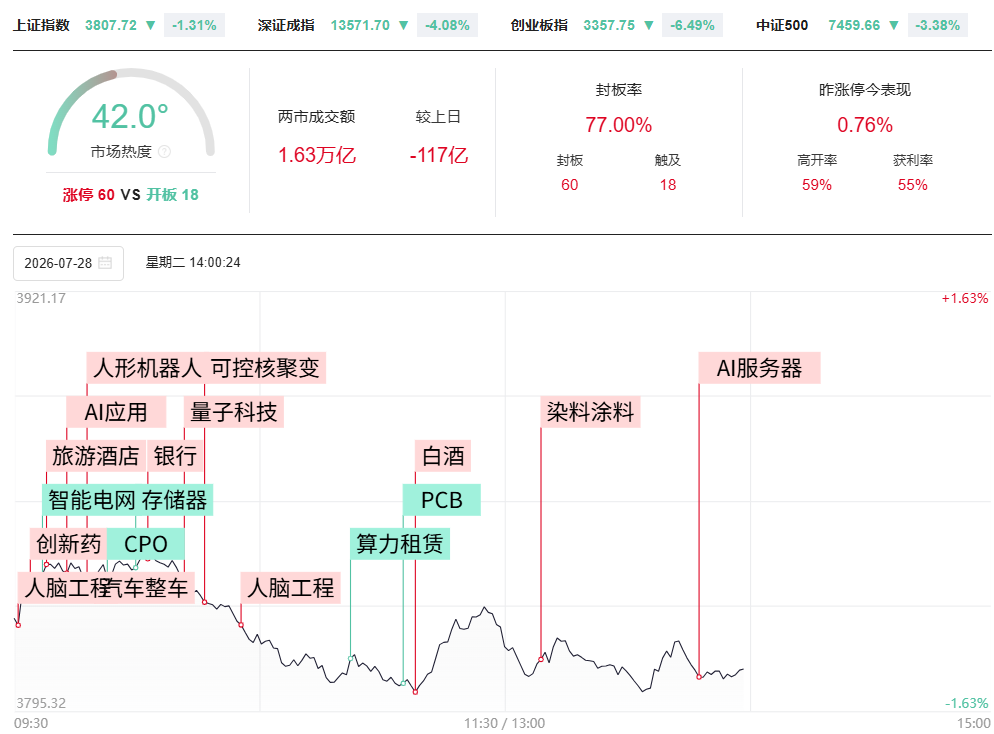This screenshot has width=994, height=734.
Task: Click the calendar icon in date field
Action: 105,262
